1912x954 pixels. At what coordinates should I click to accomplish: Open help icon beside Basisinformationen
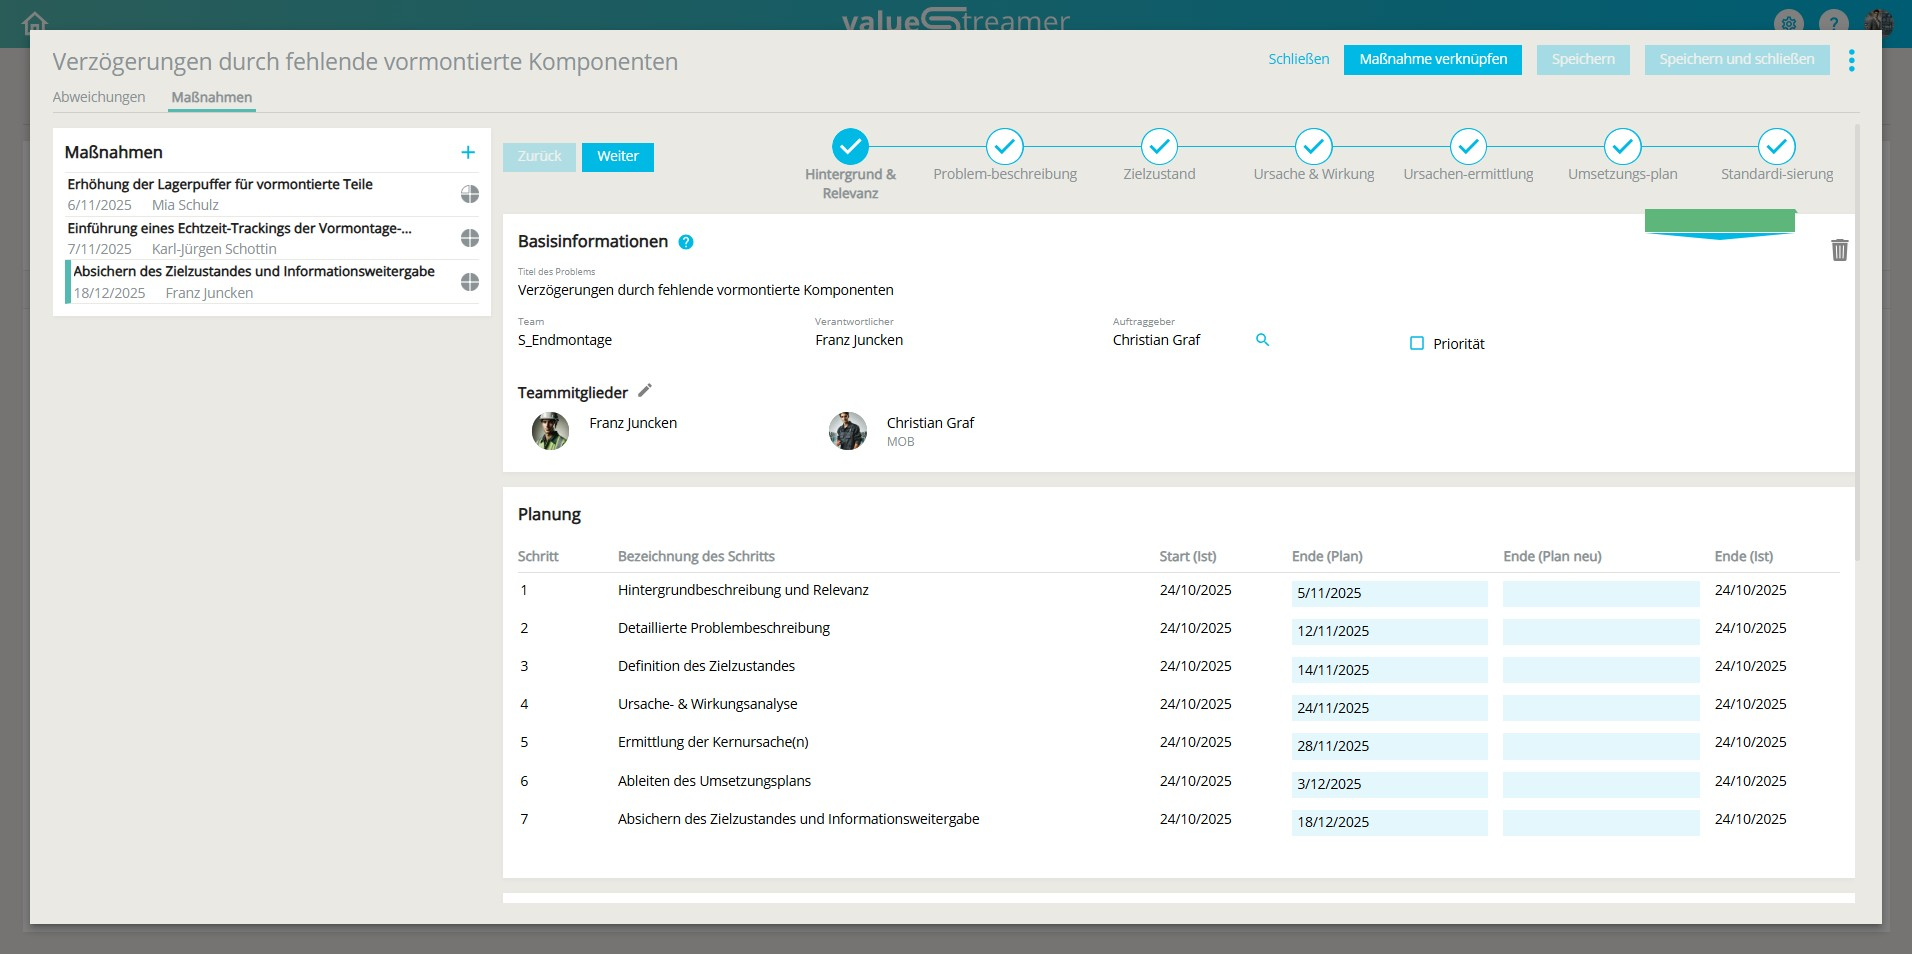pos(686,242)
